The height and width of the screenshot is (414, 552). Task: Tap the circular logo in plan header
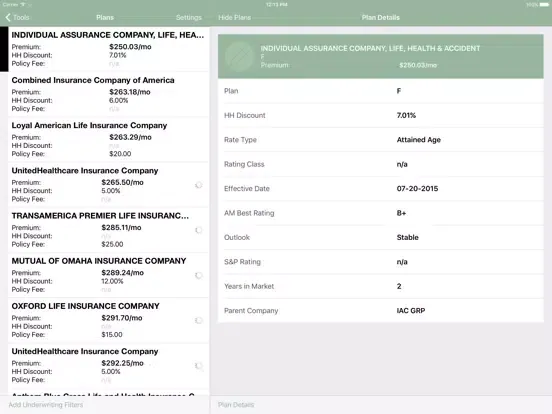point(239,56)
